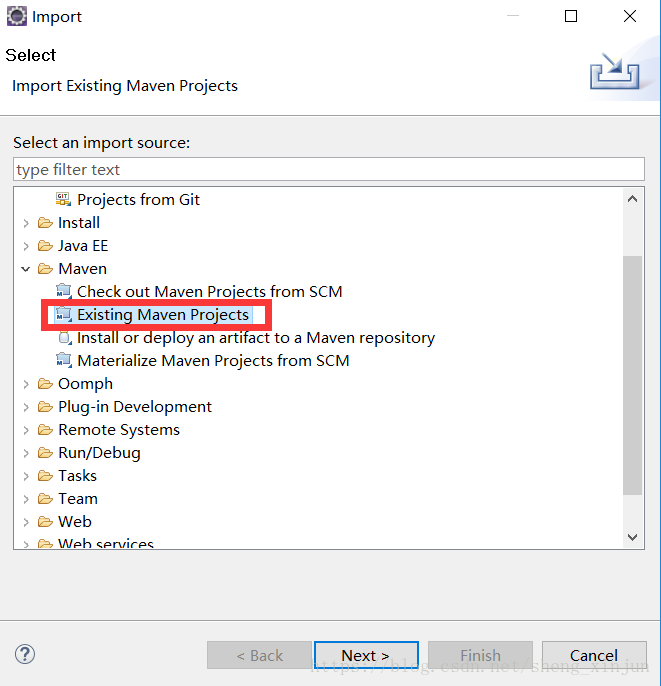Expand the Team category
Screen dimensions: 661x686
pyautogui.click(x=26, y=499)
